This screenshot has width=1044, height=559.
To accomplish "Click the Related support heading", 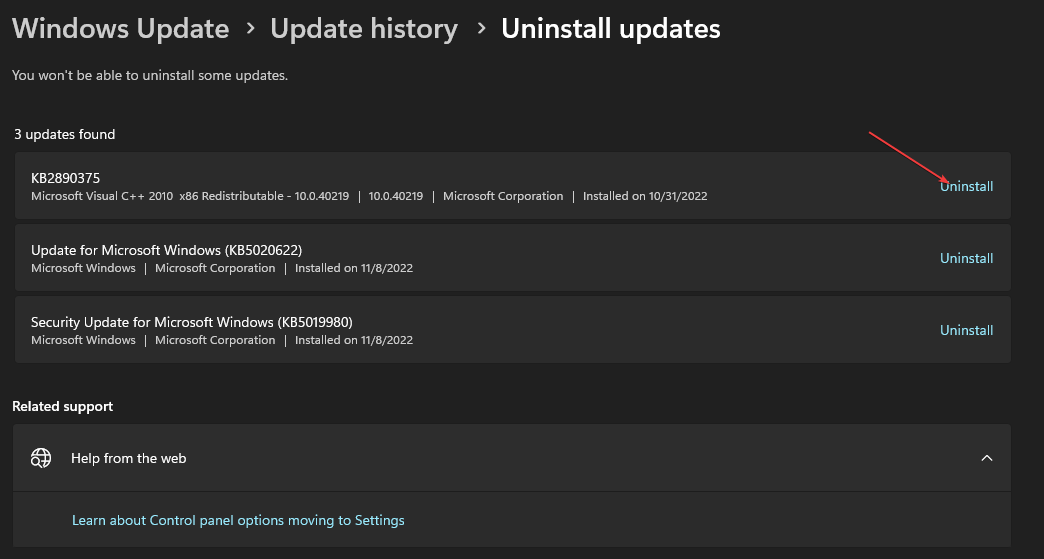I will 63,406.
